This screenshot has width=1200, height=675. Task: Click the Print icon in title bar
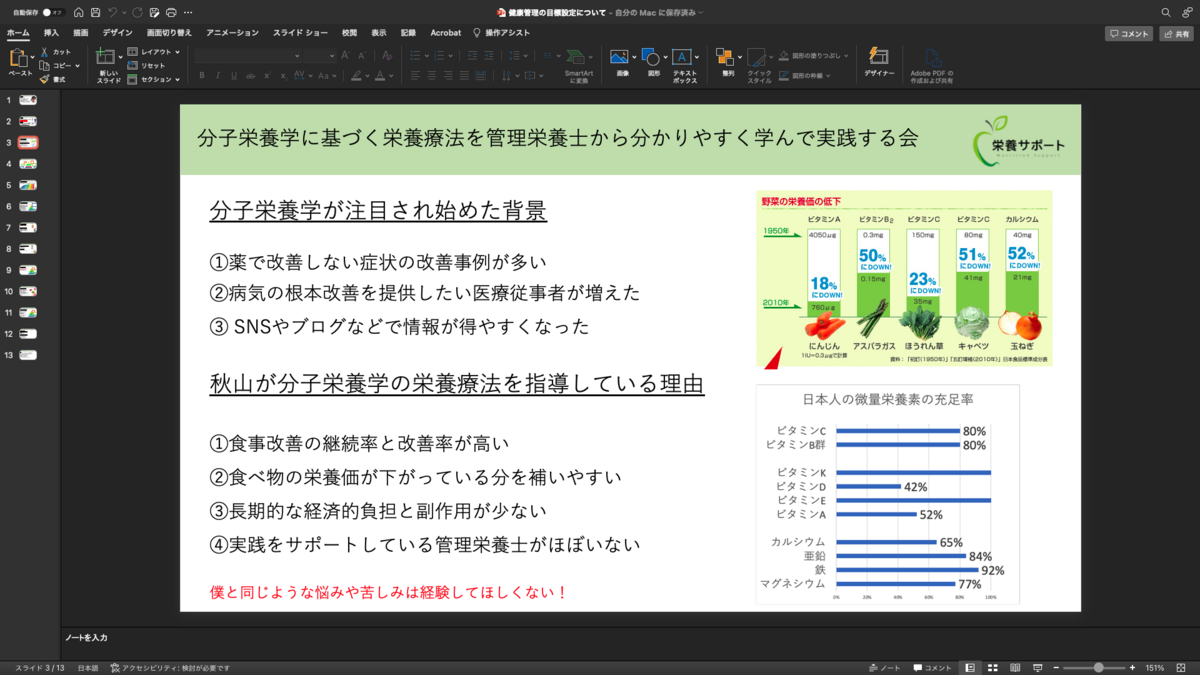point(171,12)
